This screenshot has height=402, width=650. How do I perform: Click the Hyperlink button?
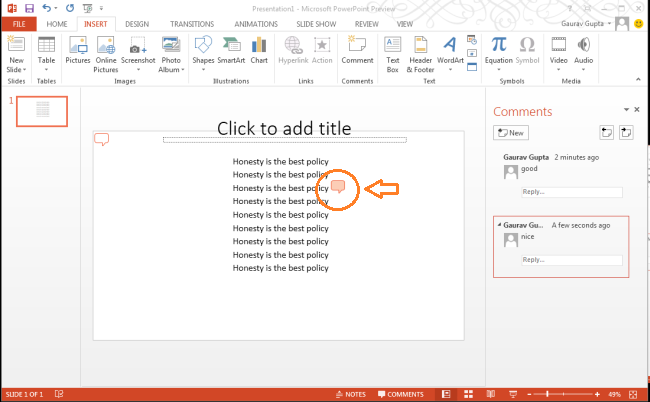point(293,50)
